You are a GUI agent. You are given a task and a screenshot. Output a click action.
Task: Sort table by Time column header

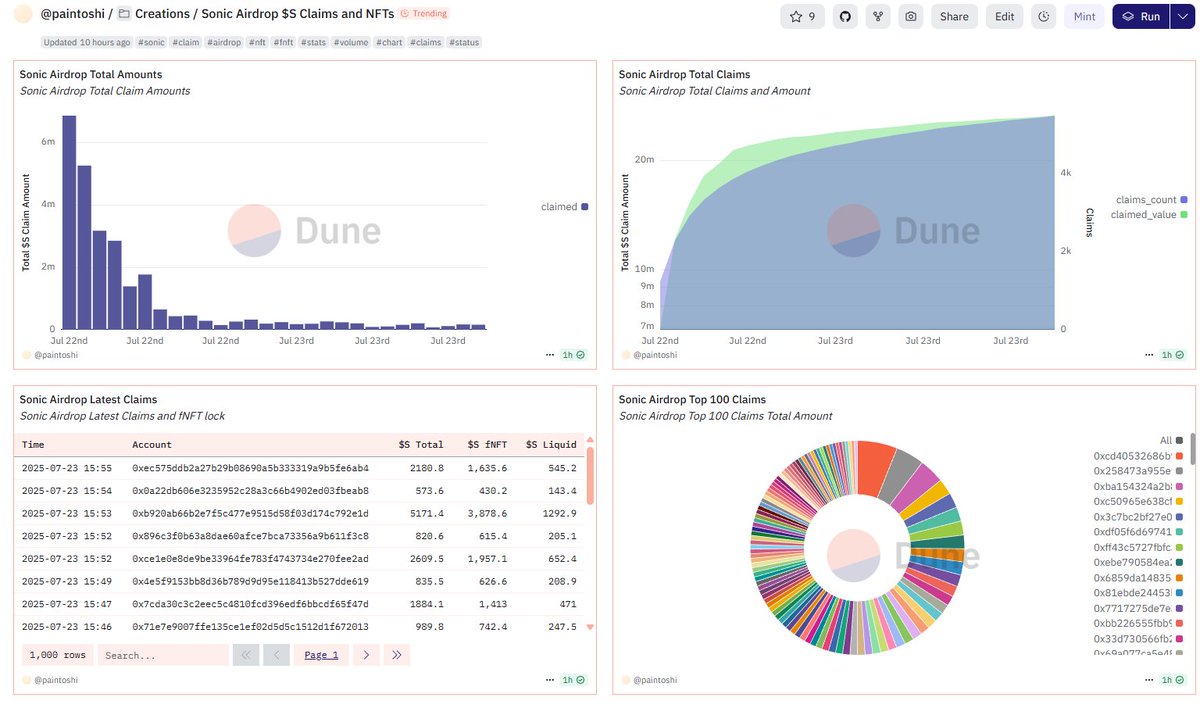[x=32, y=444]
